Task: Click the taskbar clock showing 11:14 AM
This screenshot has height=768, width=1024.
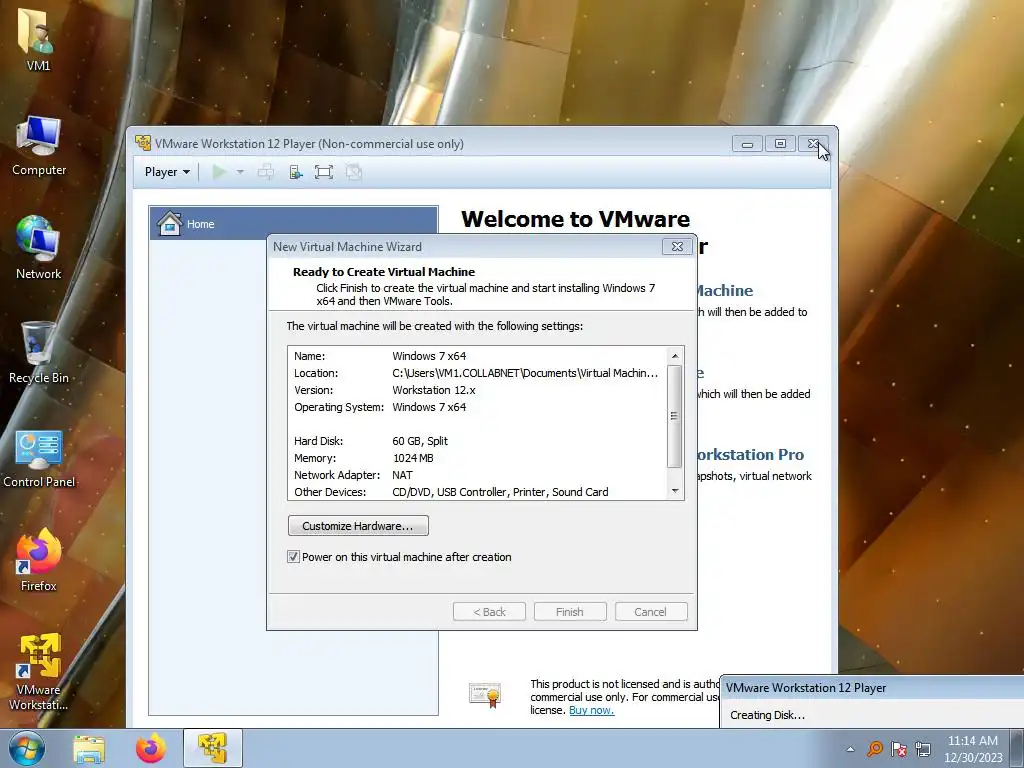Action: tap(973, 749)
